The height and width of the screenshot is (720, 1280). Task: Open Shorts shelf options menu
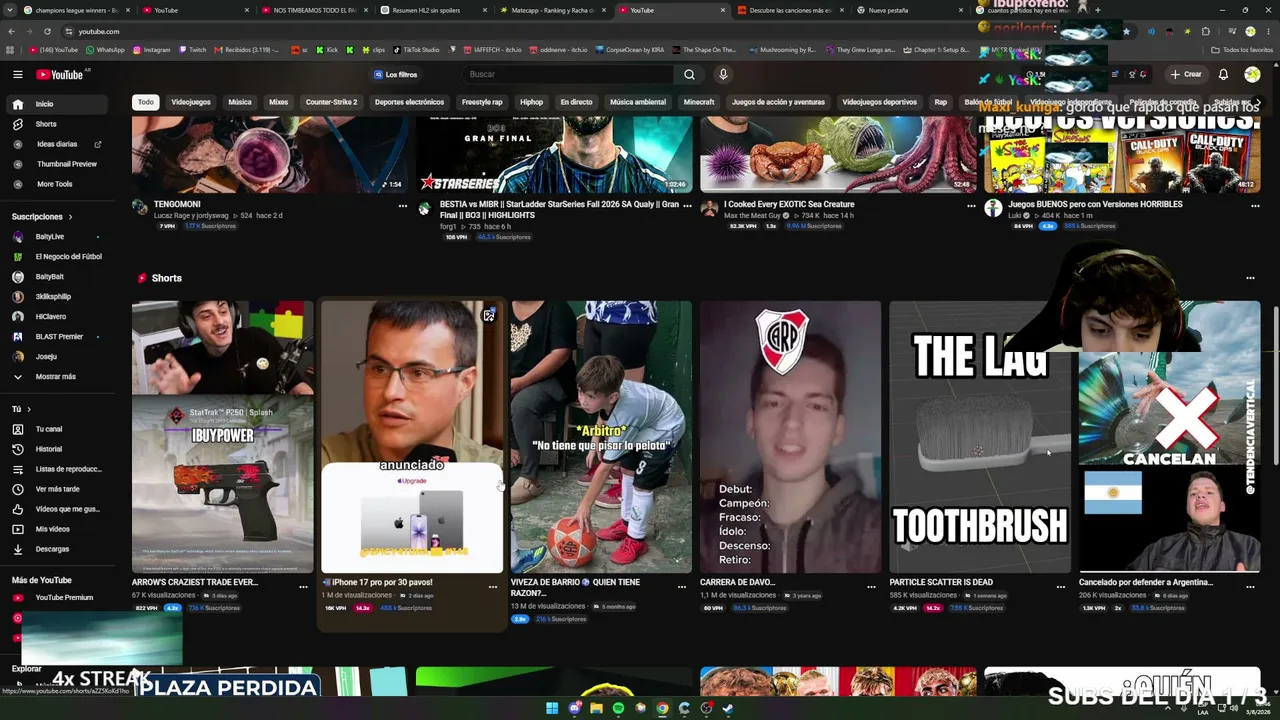1250,278
